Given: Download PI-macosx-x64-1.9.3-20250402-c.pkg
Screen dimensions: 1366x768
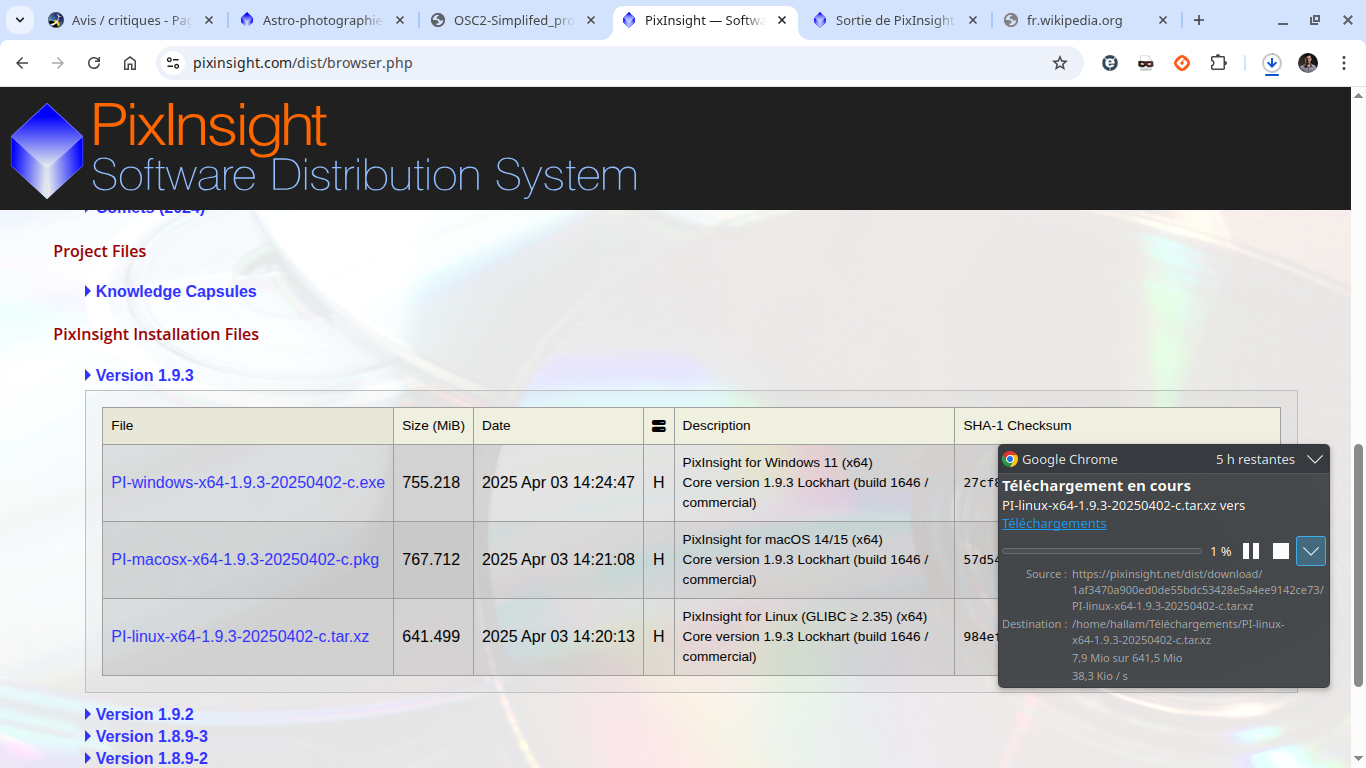Looking at the screenshot, I should pyautogui.click(x=245, y=559).
